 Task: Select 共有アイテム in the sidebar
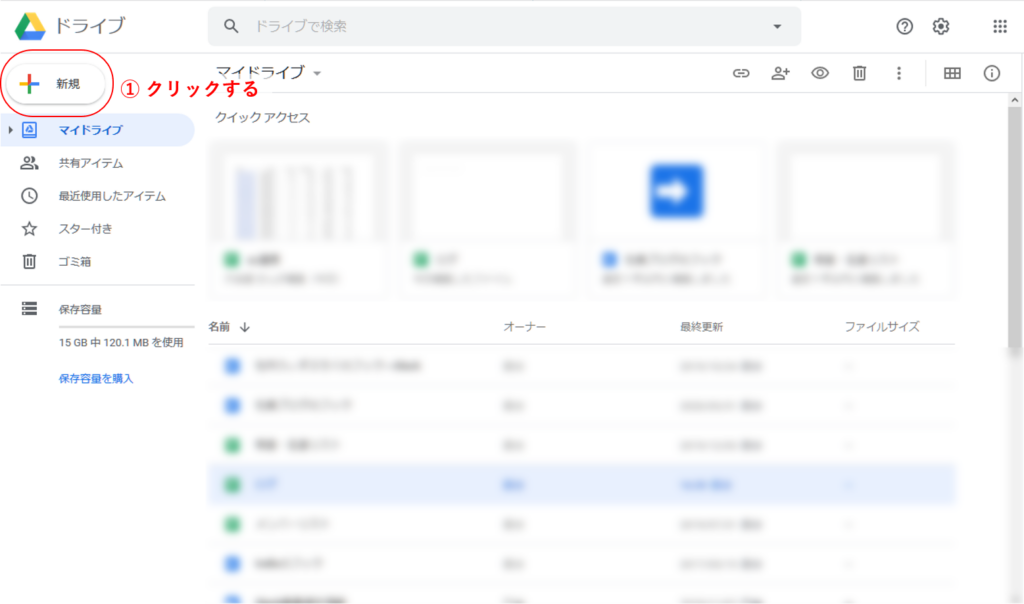point(90,163)
